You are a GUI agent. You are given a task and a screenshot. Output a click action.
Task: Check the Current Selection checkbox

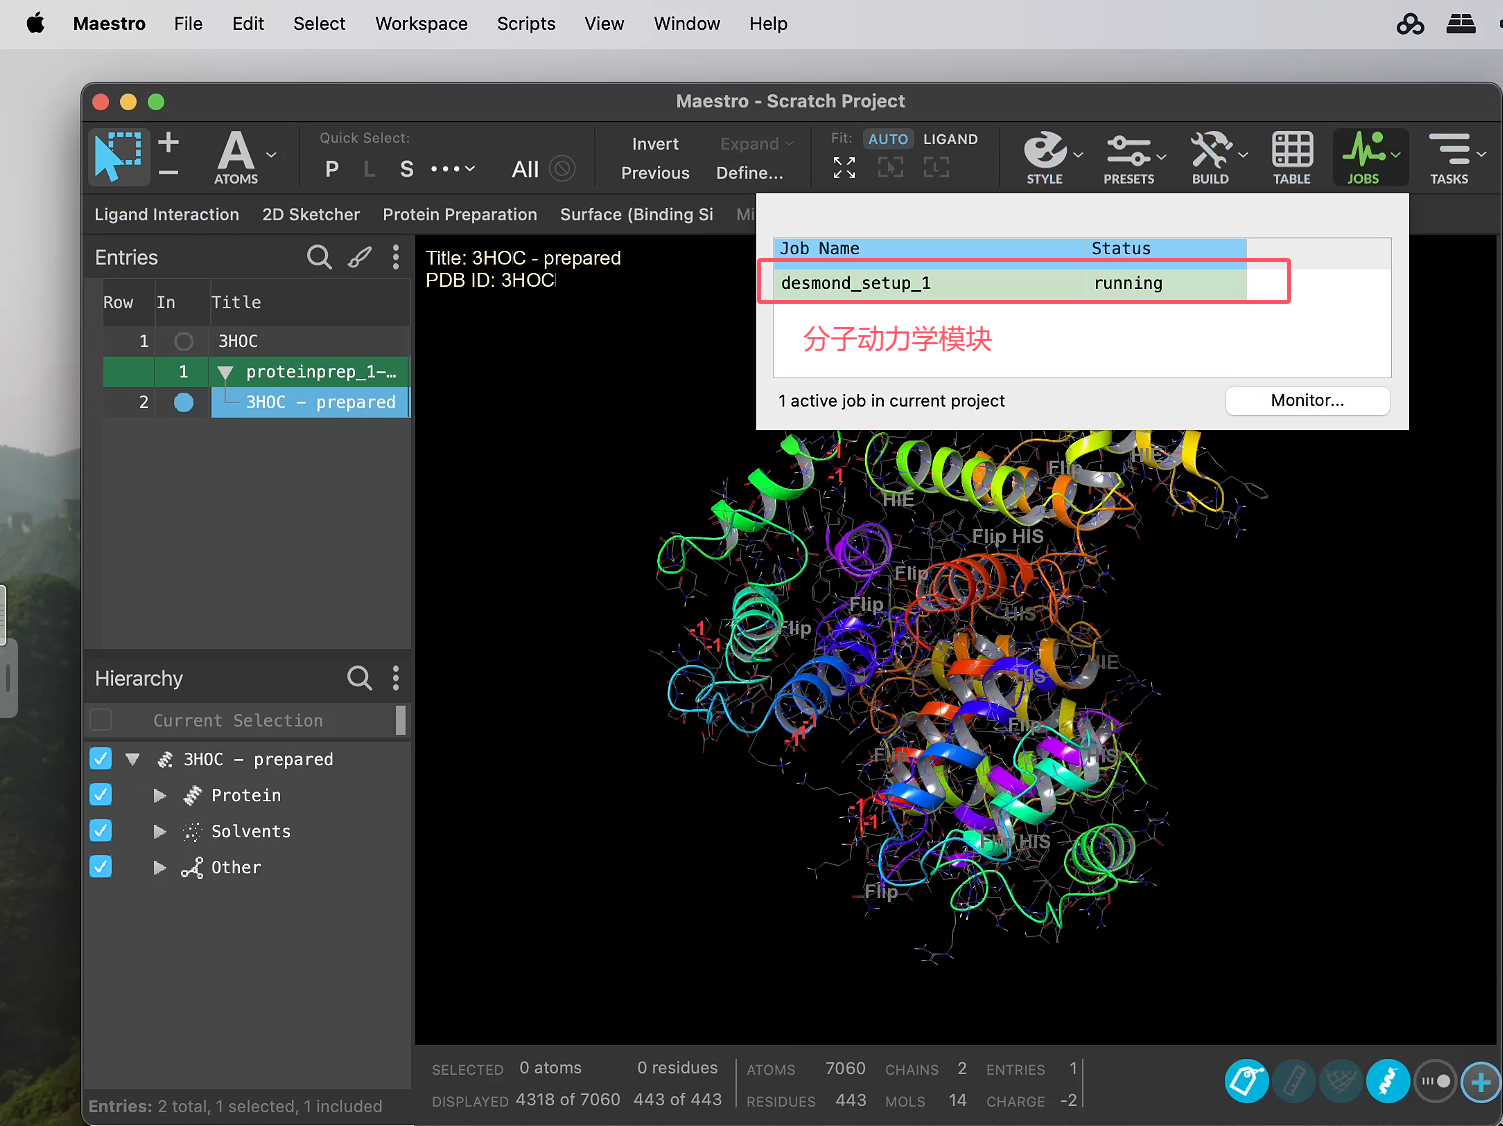point(101,720)
